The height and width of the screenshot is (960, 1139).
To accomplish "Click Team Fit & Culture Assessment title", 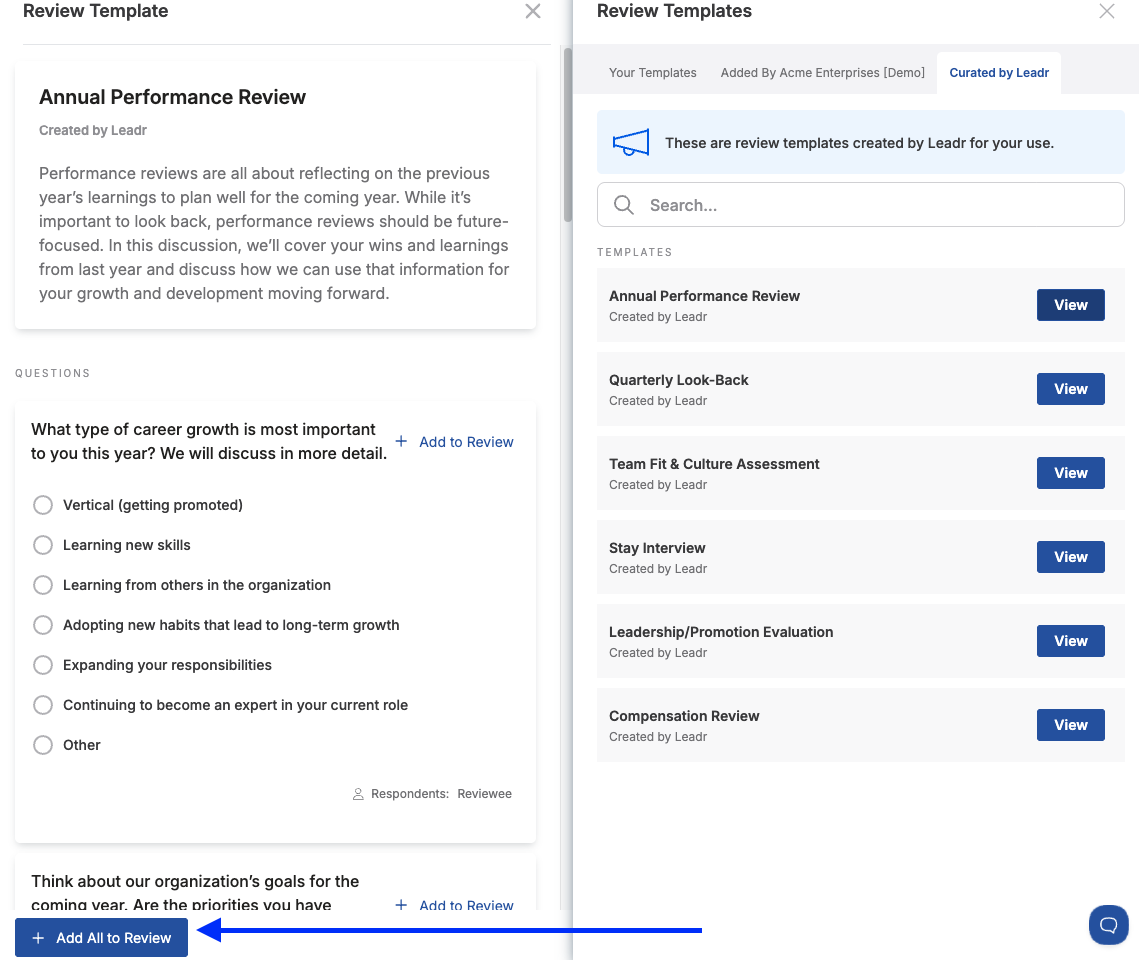I will pos(714,464).
